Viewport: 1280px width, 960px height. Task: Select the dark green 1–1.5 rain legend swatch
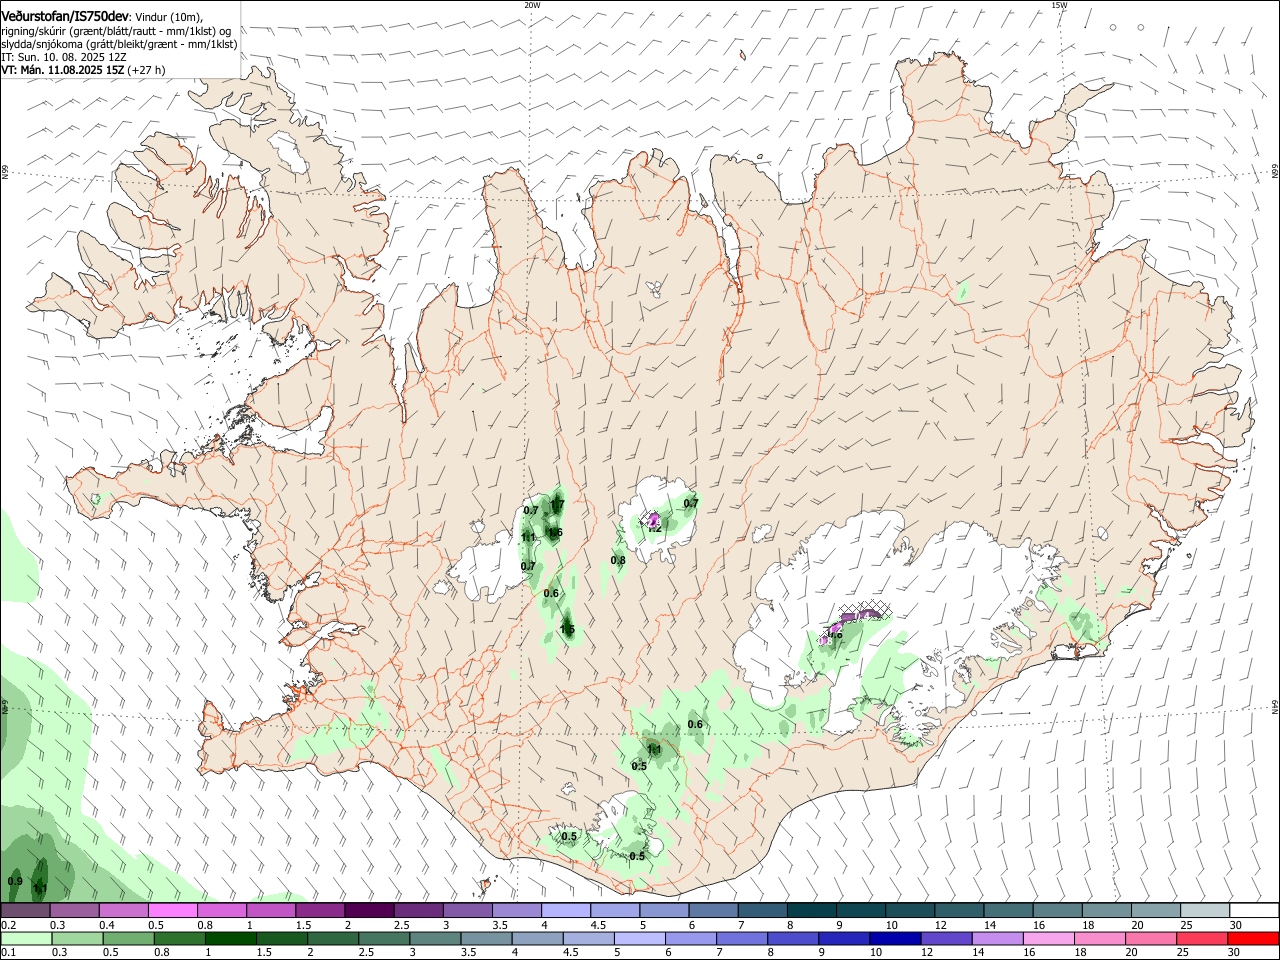pyautogui.click(x=231, y=939)
